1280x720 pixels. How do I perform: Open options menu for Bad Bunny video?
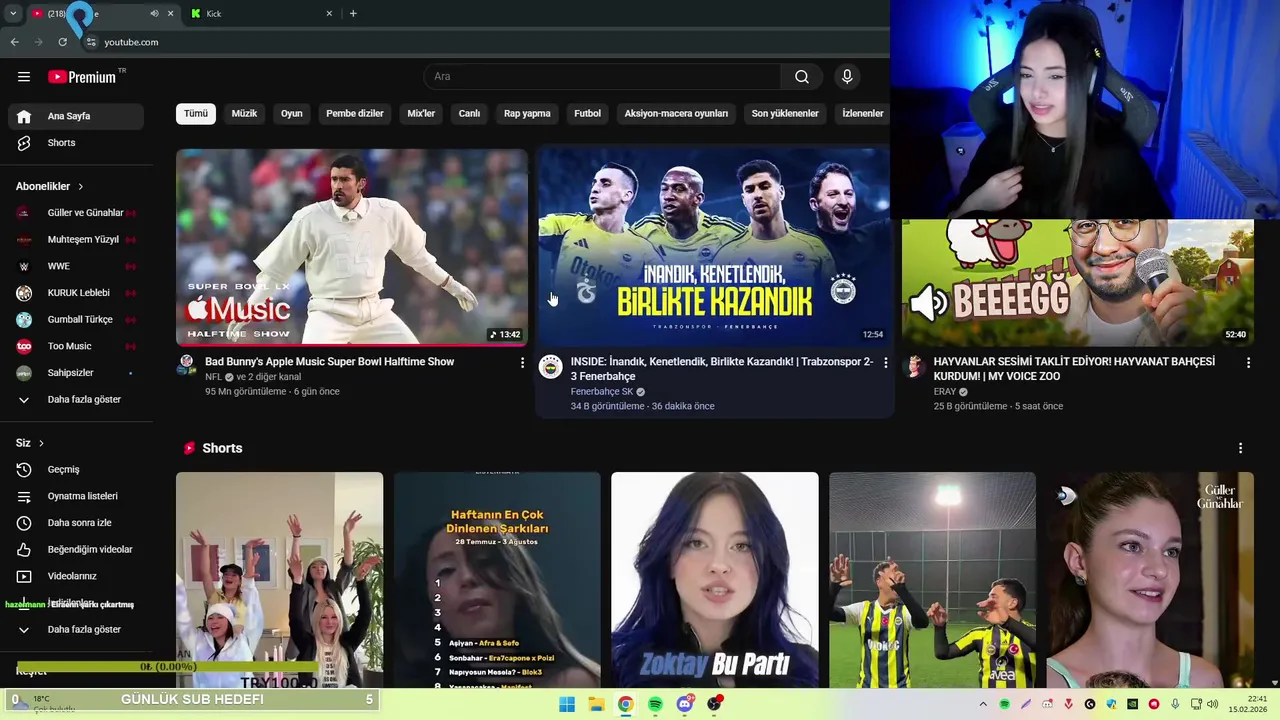click(x=522, y=363)
